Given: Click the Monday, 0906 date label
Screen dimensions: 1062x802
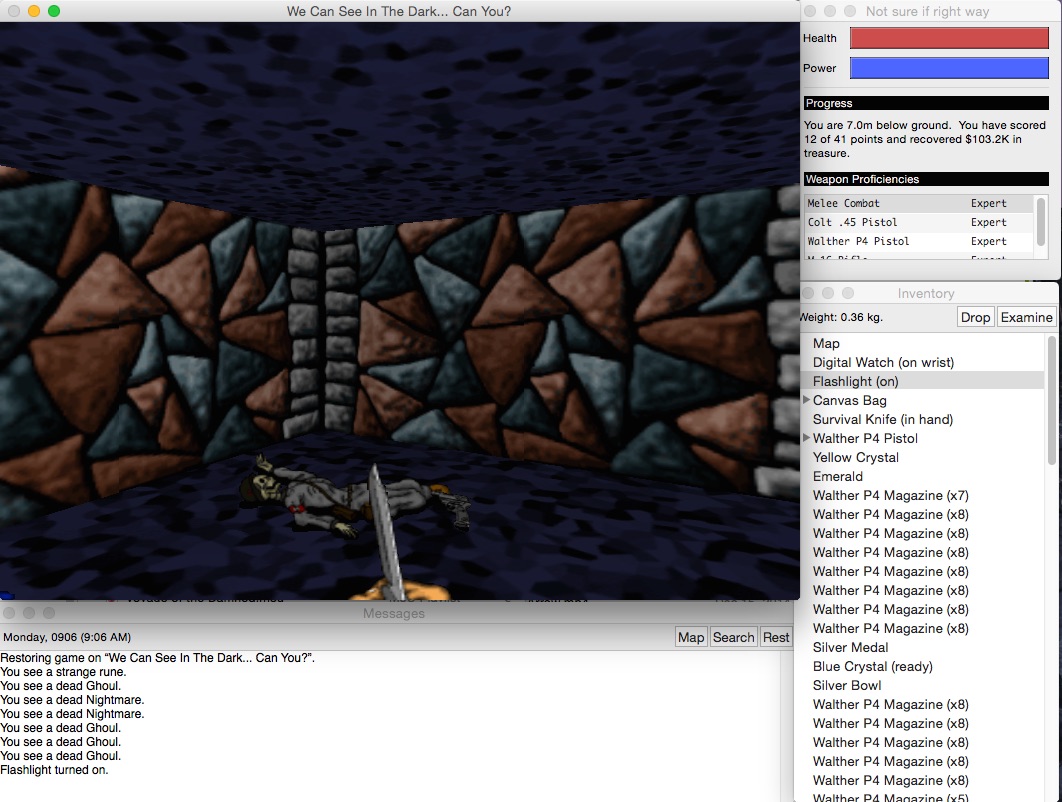Looking at the screenshot, I should (67, 637).
